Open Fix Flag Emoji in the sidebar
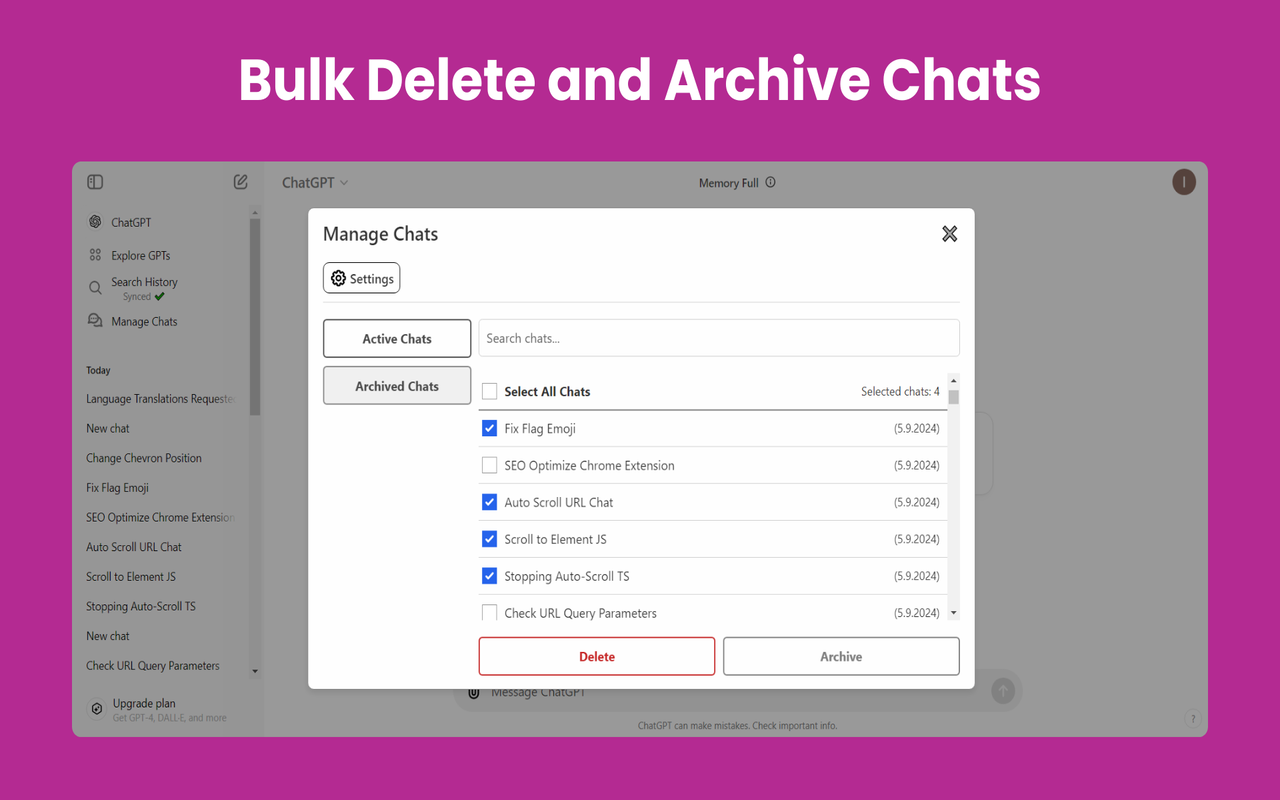The image size is (1280, 800). (118, 488)
